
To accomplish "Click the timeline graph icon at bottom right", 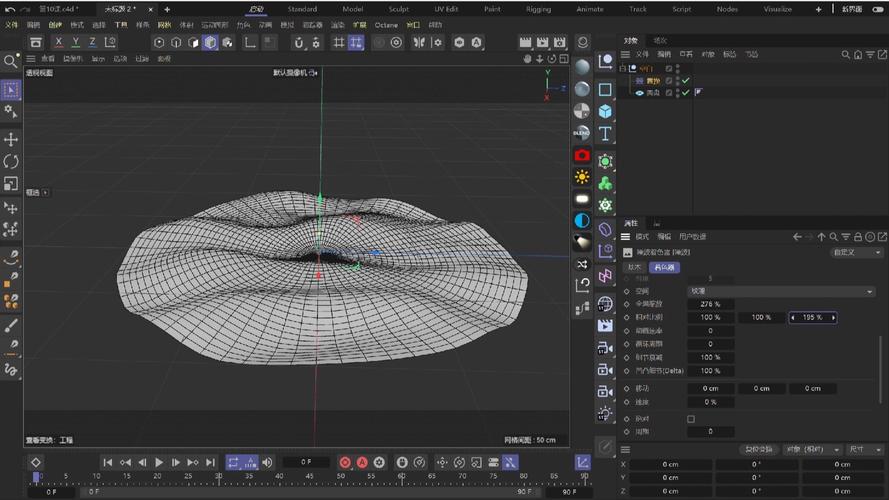I will coord(582,463).
